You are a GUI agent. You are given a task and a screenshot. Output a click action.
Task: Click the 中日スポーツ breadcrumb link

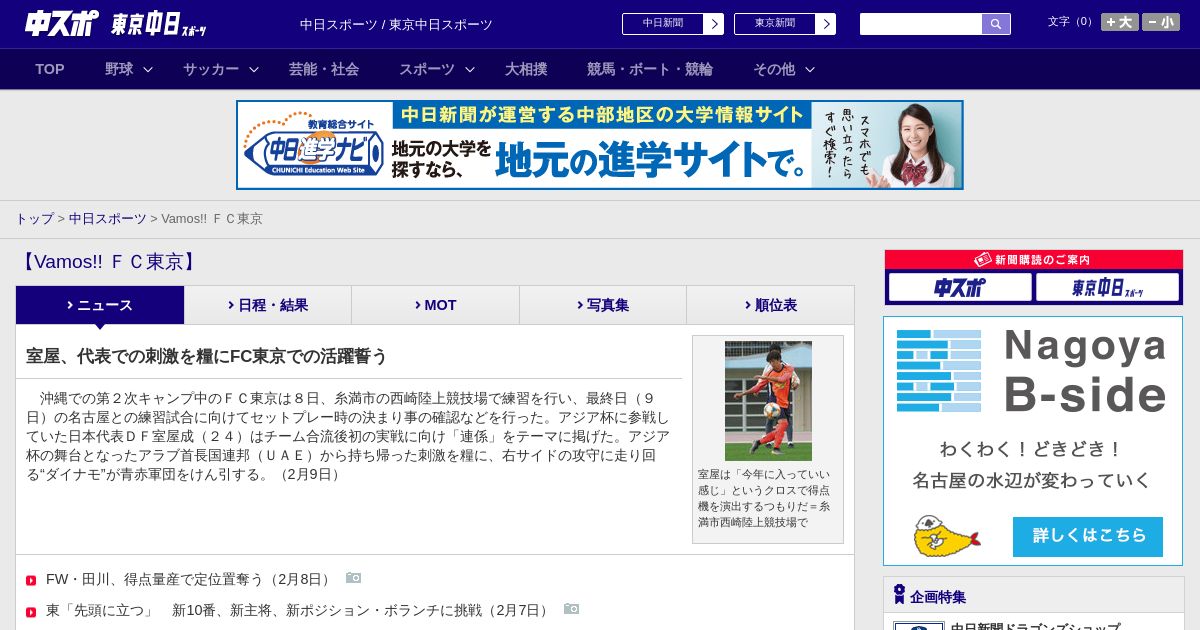point(108,219)
